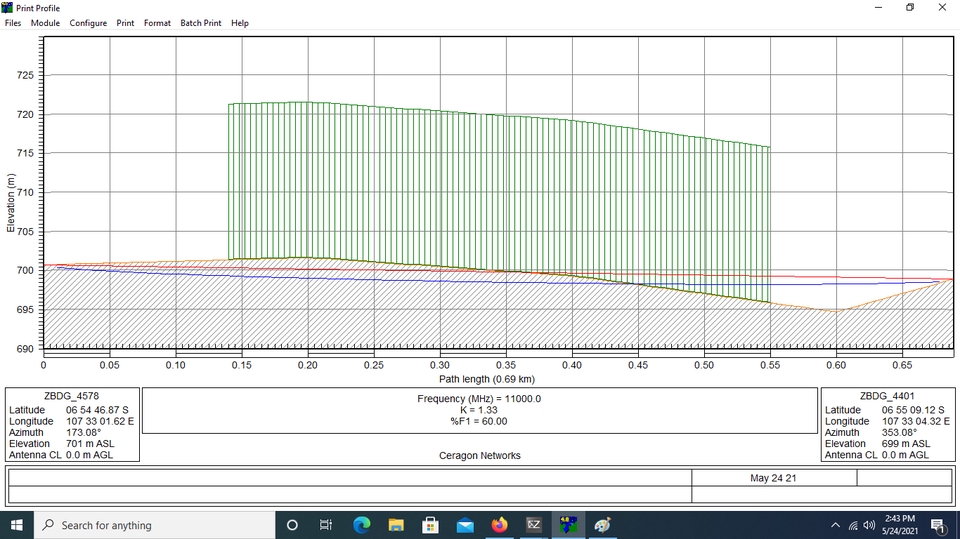Click the Elevation (m) axis label

coord(10,203)
